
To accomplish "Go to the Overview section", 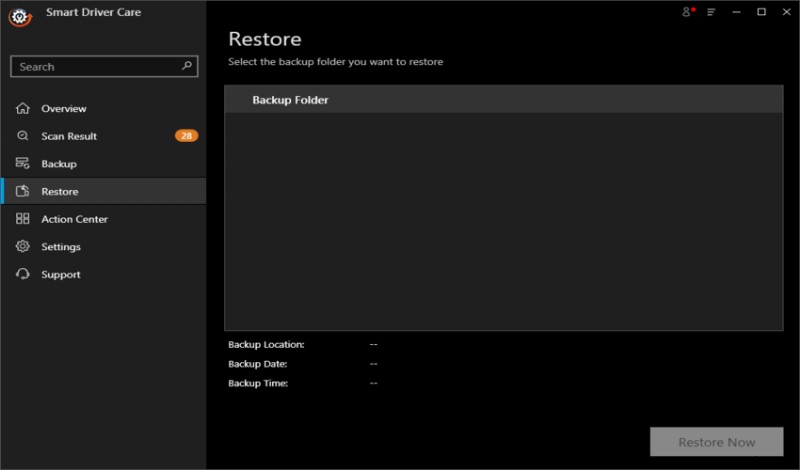I will coord(64,108).
